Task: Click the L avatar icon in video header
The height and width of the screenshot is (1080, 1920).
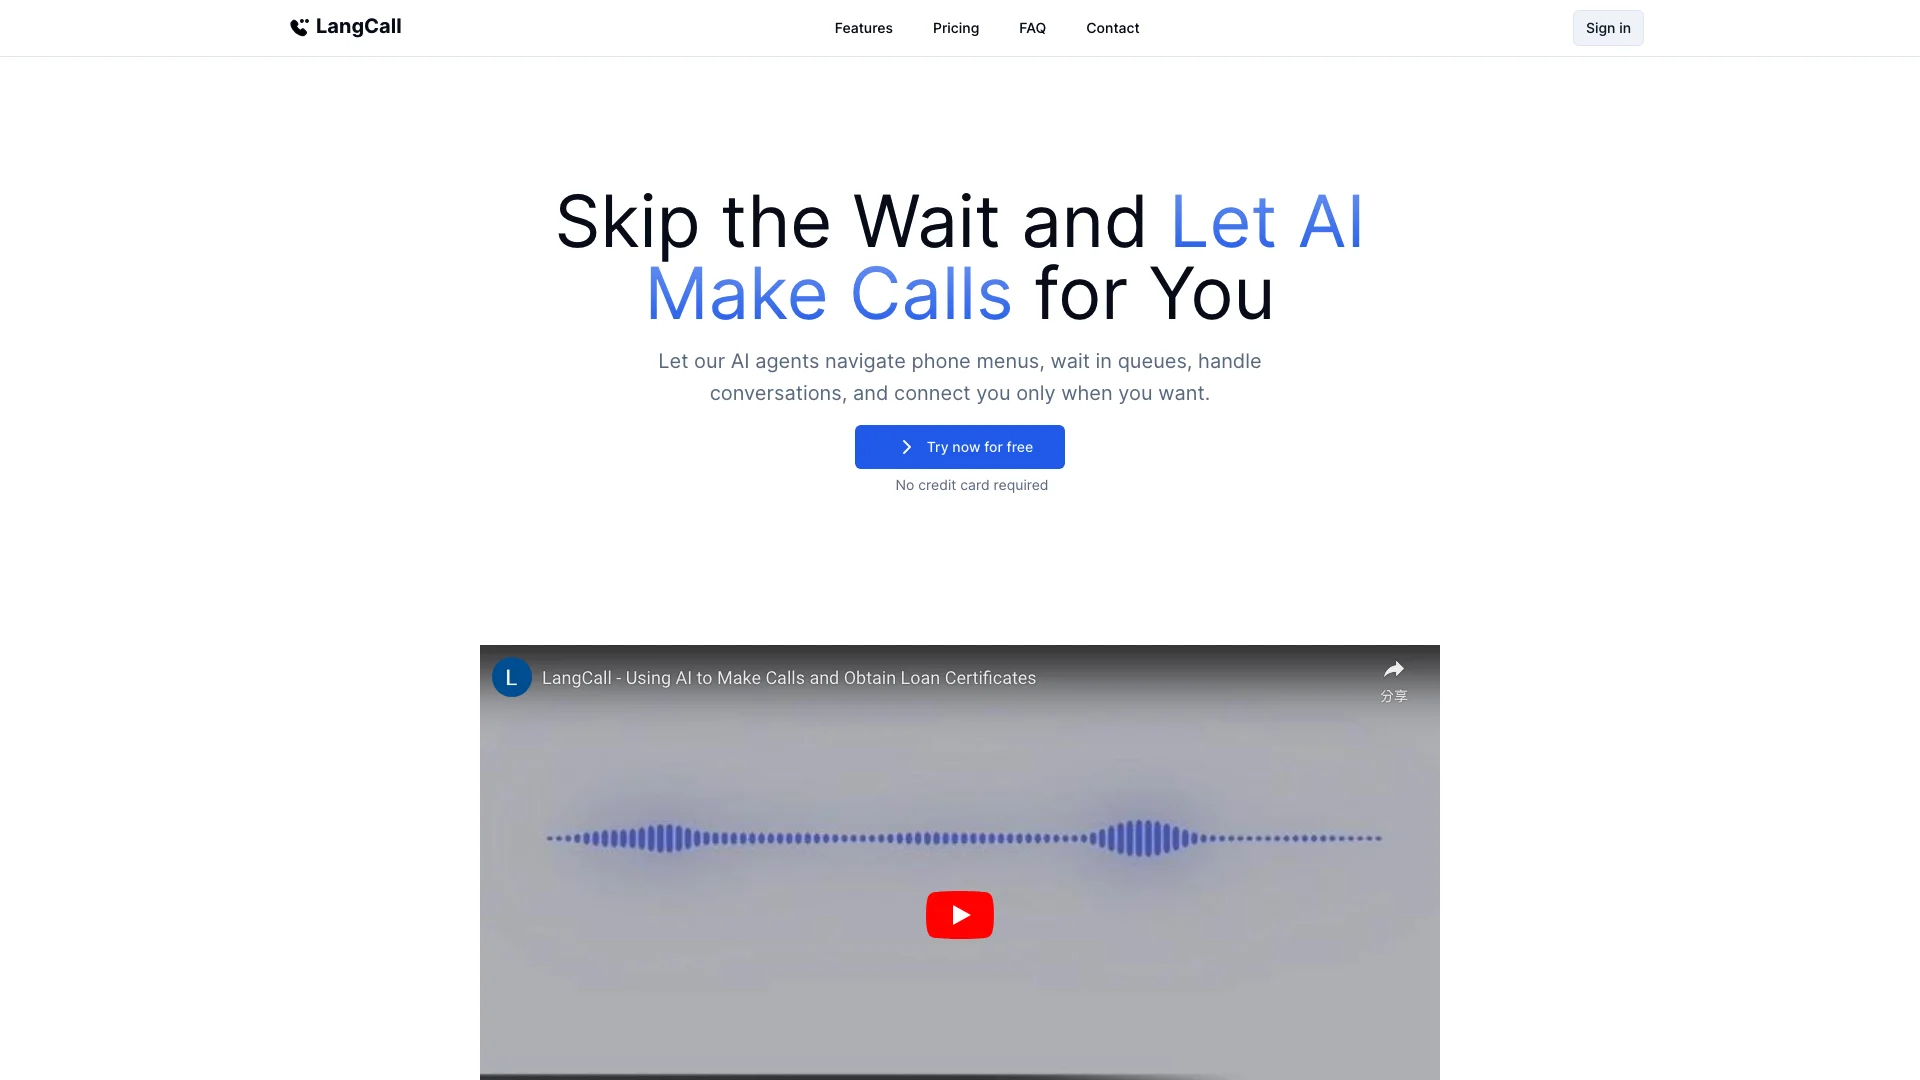Action: point(512,678)
